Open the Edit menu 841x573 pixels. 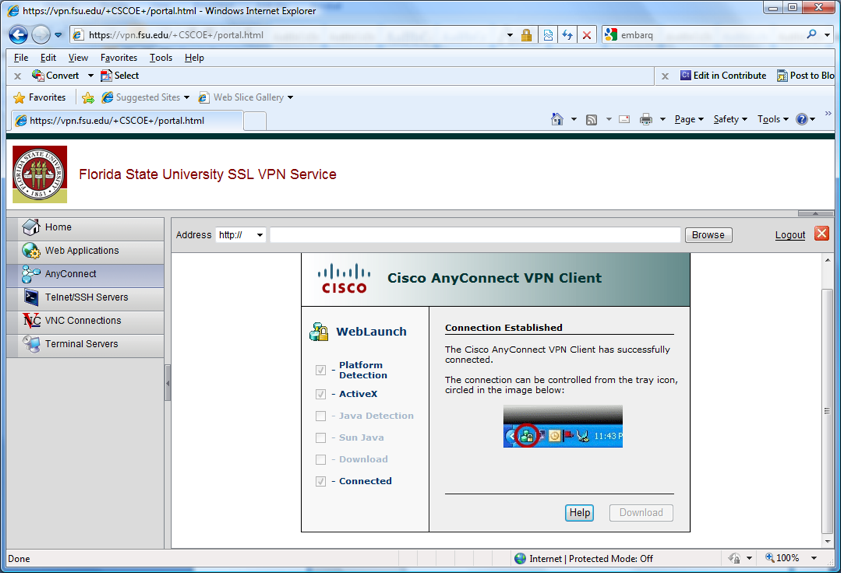coord(48,57)
